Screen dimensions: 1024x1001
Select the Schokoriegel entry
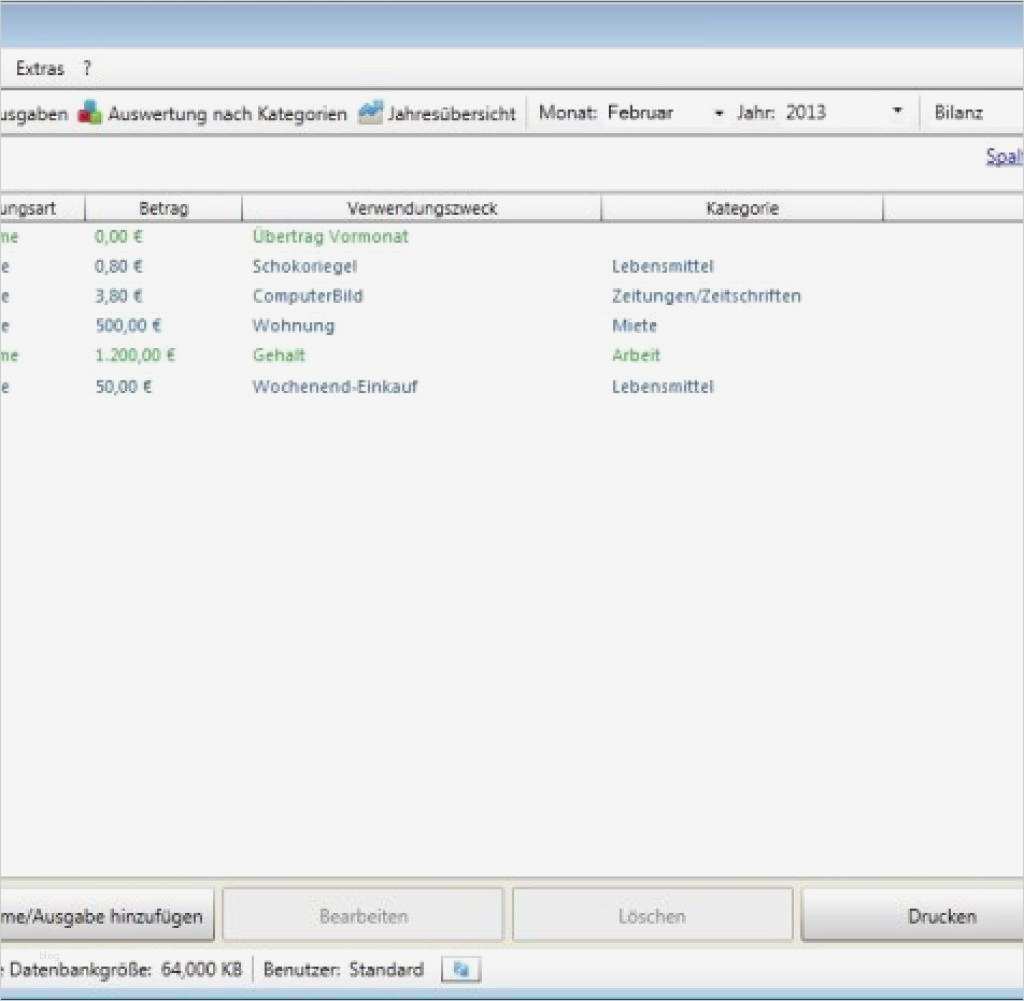pos(304,266)
